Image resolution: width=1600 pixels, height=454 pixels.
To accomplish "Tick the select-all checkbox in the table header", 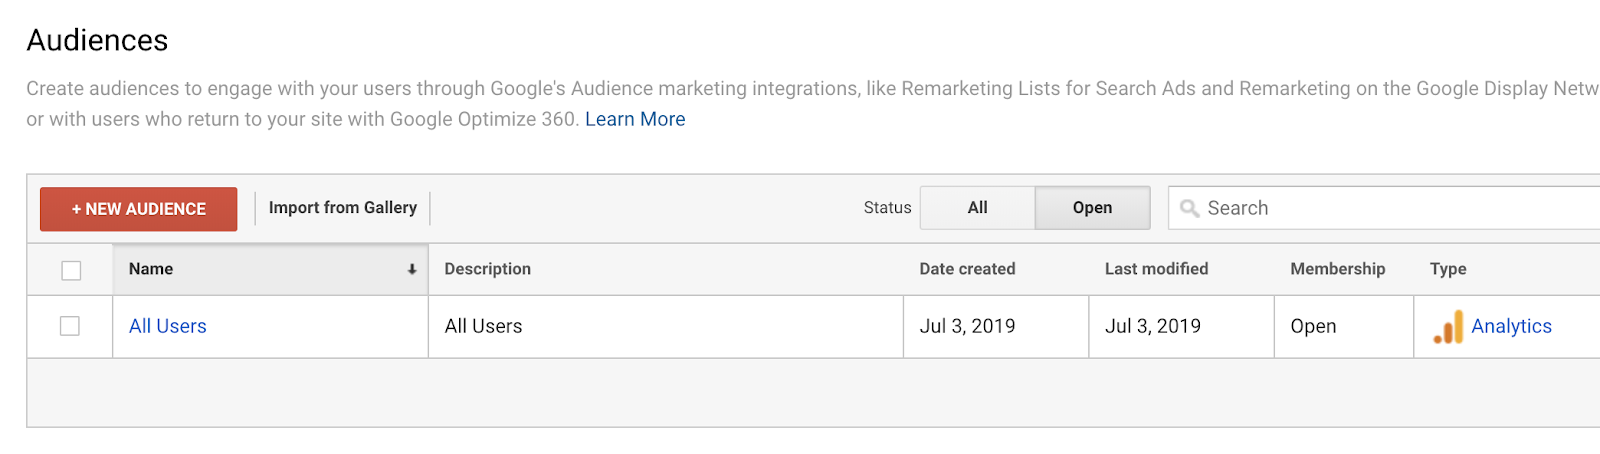I will pos(71,270).
